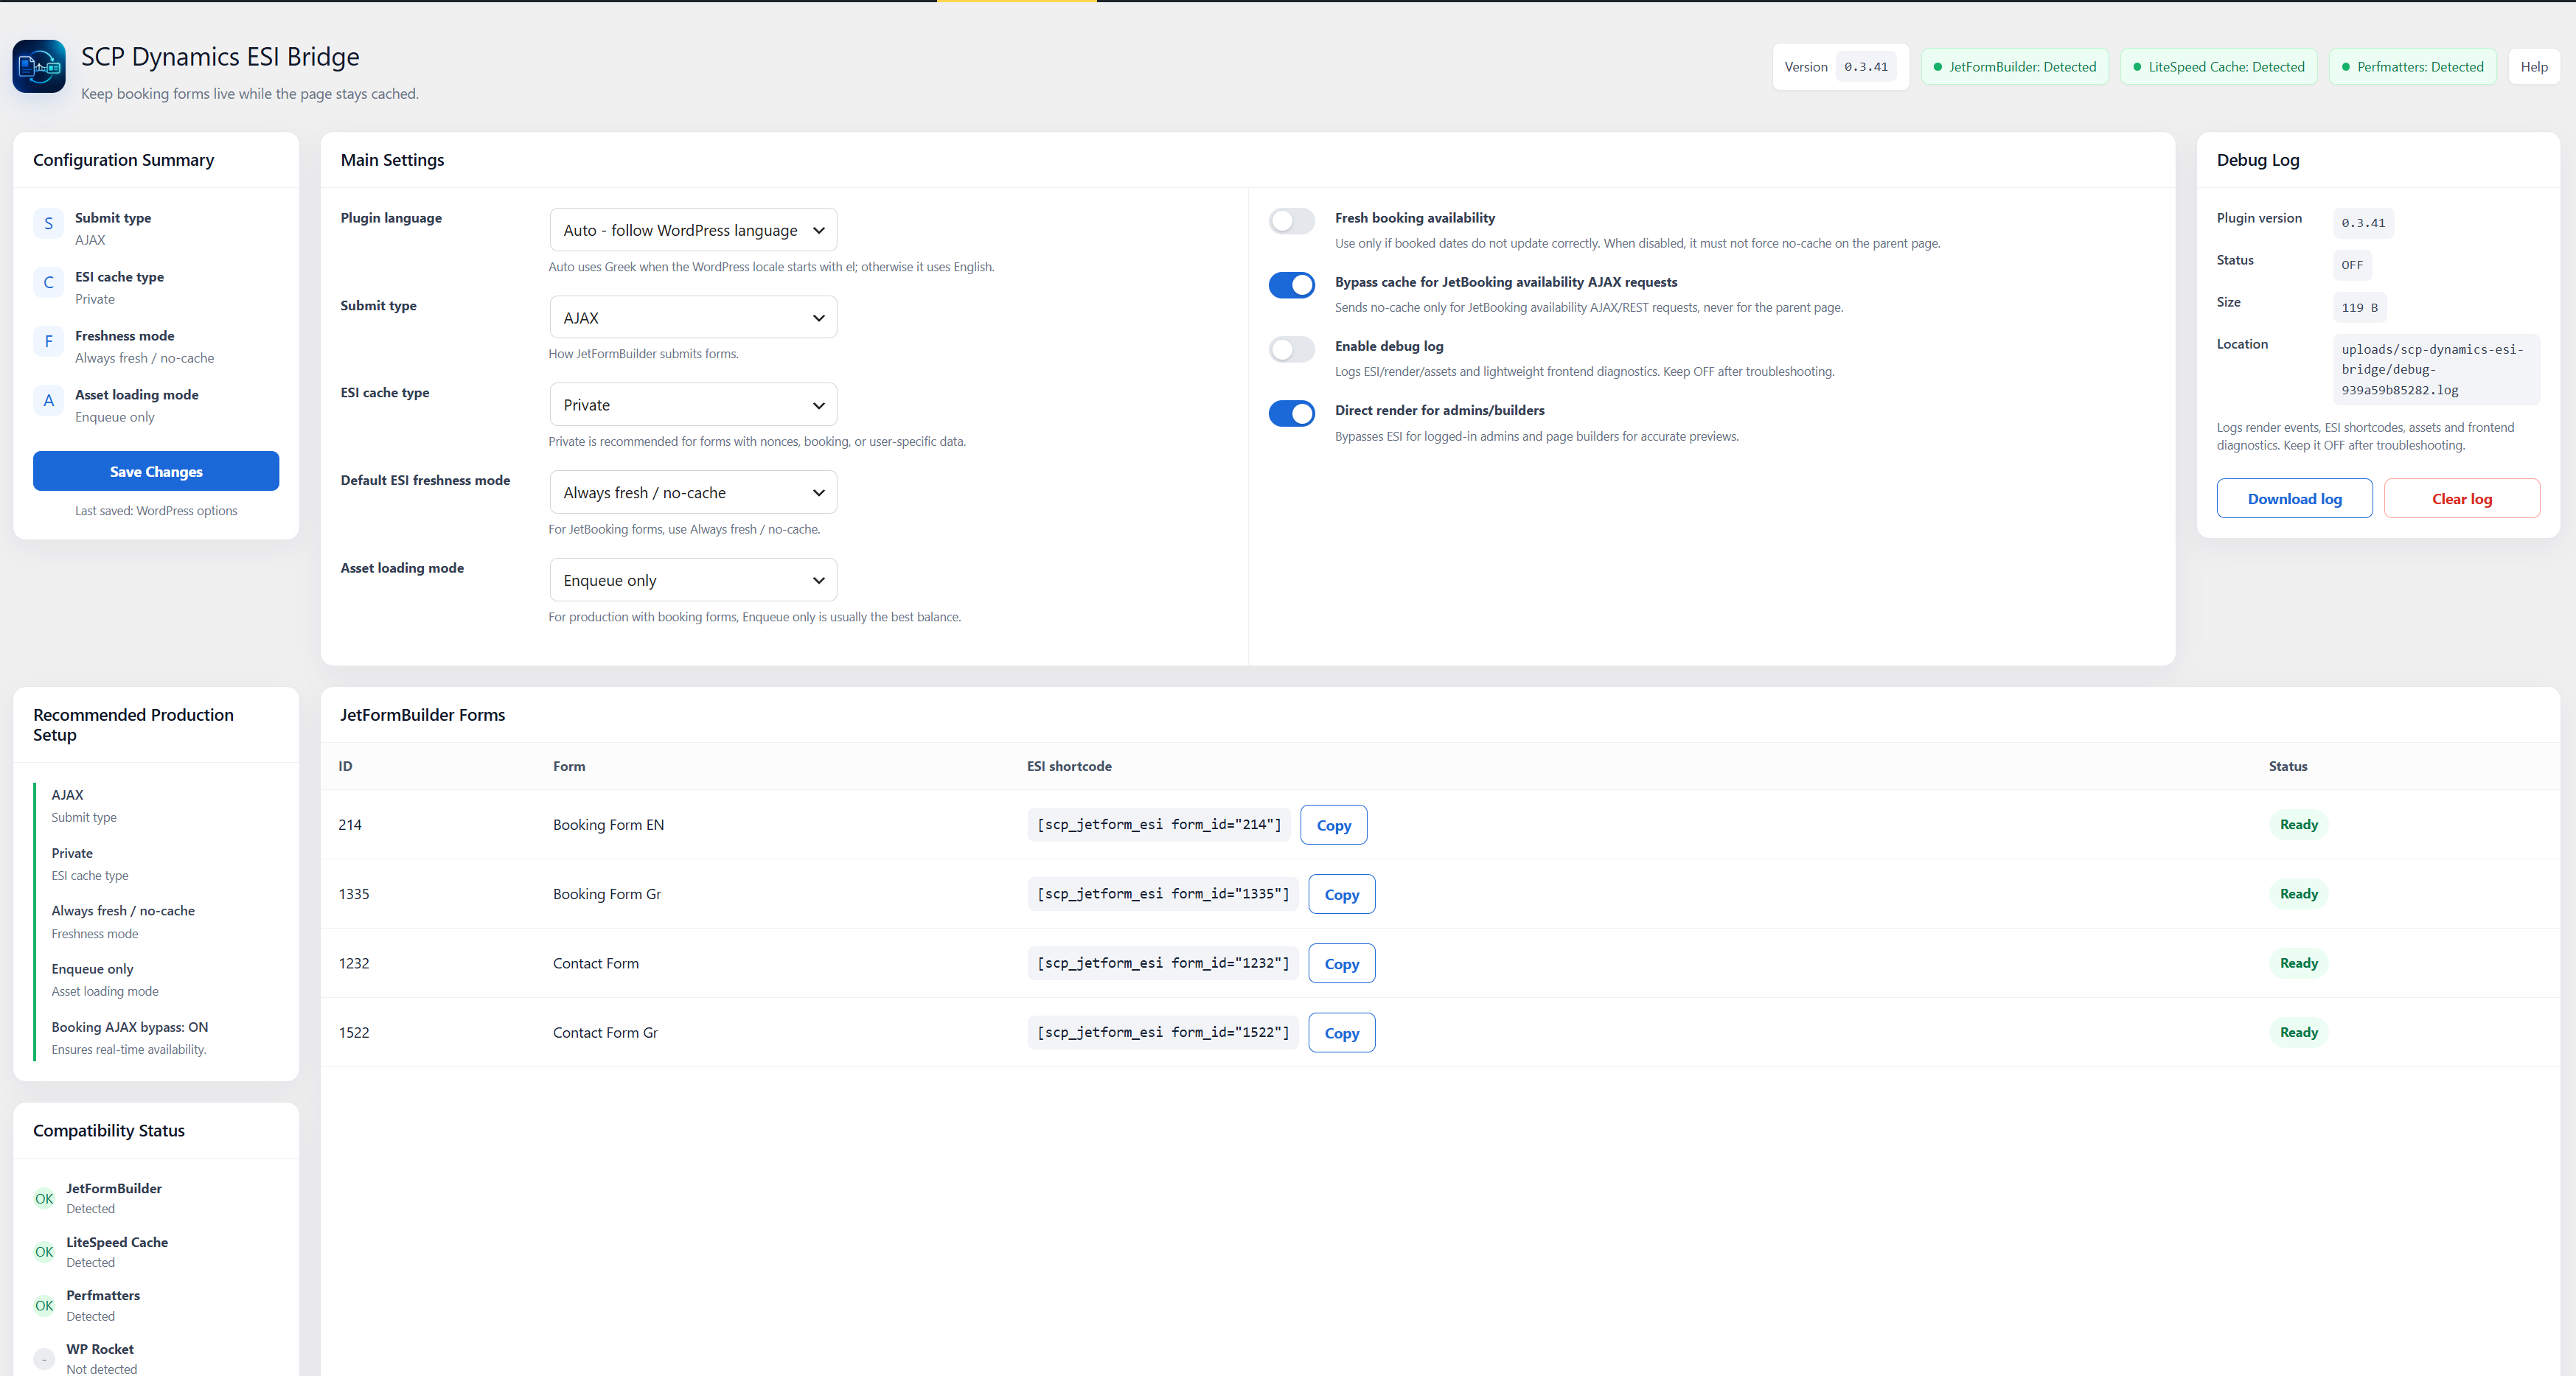This screenshot has height=1376, width=2576.
Task: Click the form_id="1232" shortcode text
Action: (x=1163, y=963)
